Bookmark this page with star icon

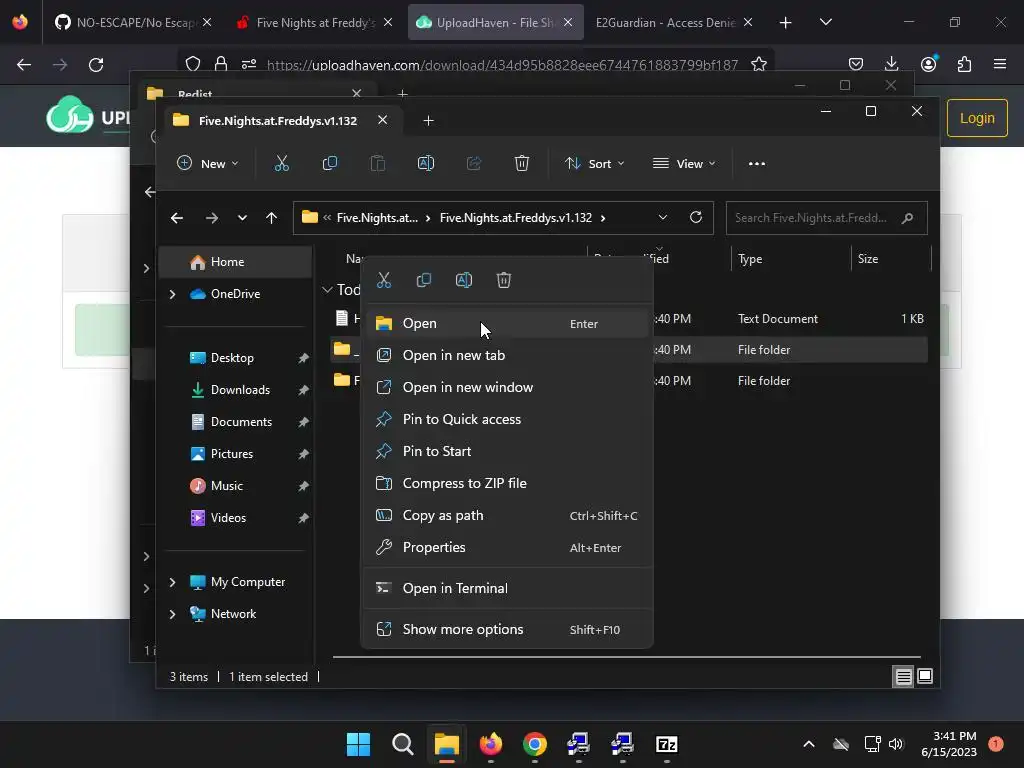click(x=758, y=65)
